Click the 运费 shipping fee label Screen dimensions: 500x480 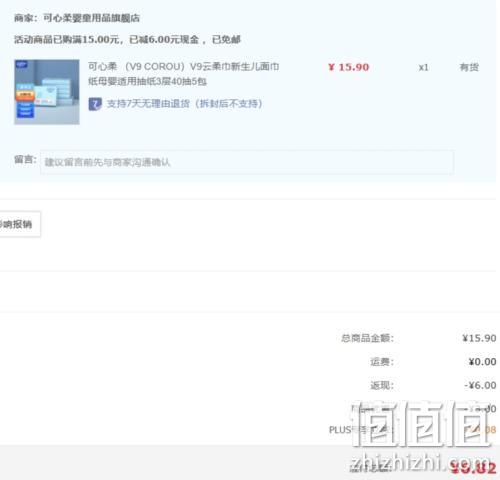[382, 362]
